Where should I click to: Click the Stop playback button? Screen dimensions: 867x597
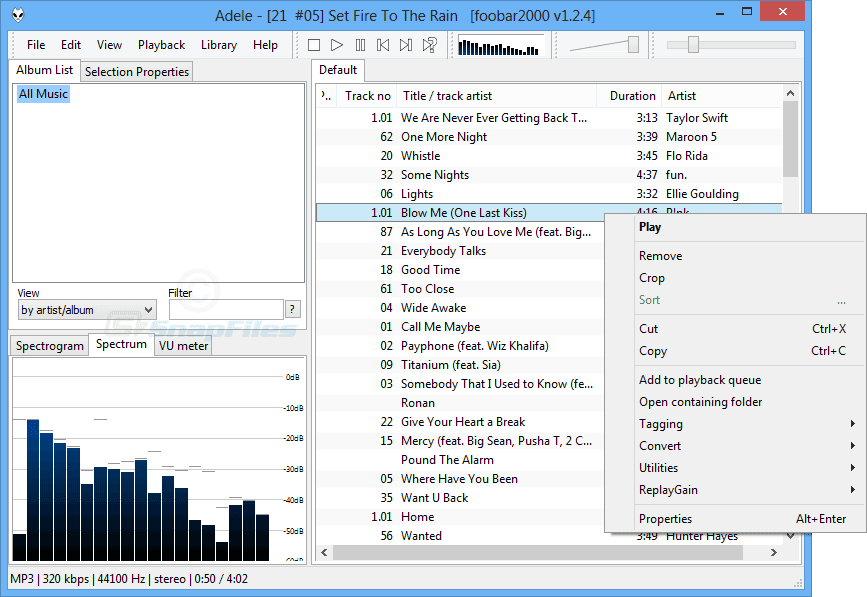314,45
